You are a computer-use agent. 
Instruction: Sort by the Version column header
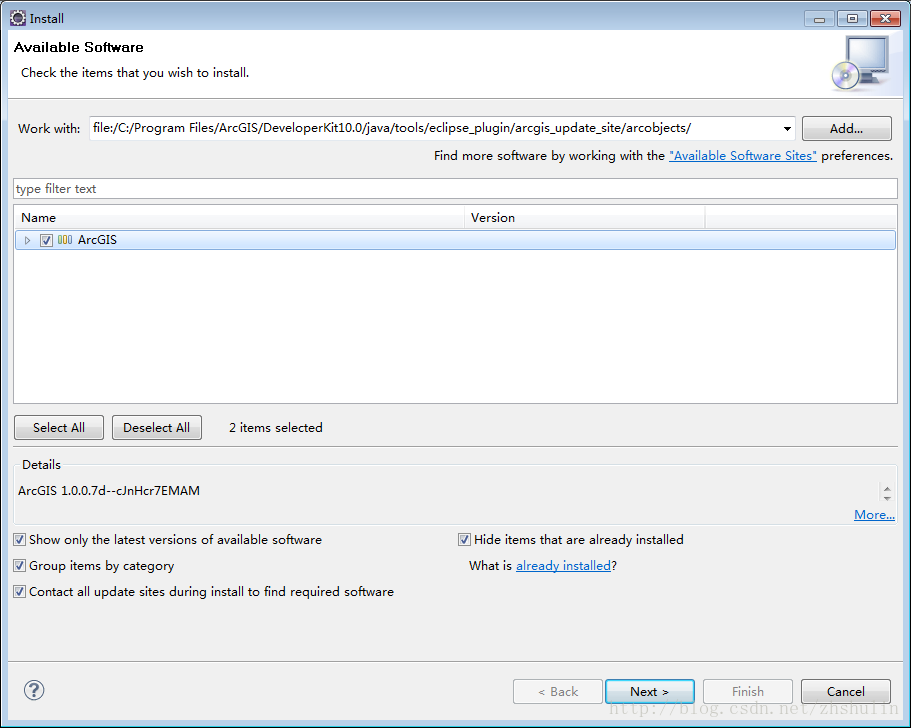coord(584,217)
